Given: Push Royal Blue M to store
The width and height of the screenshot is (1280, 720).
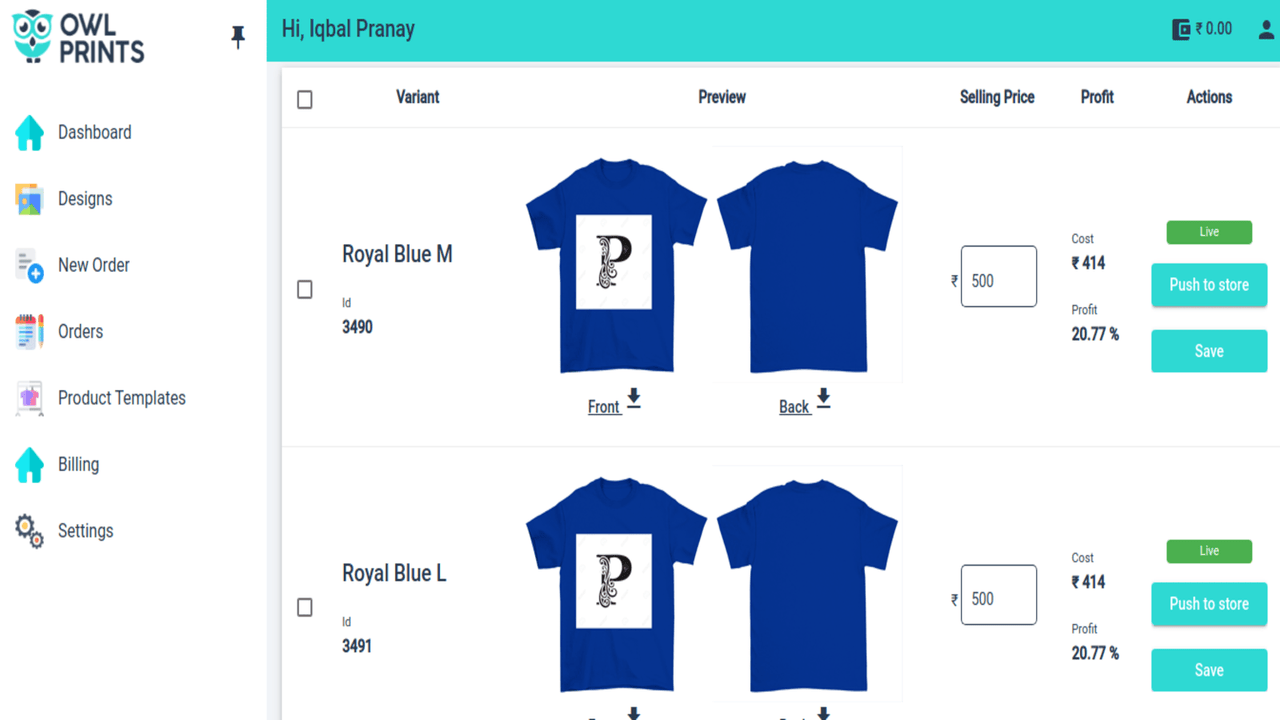Looking at the screenshot, I should pyautogui.click(x=1209, y=285).
